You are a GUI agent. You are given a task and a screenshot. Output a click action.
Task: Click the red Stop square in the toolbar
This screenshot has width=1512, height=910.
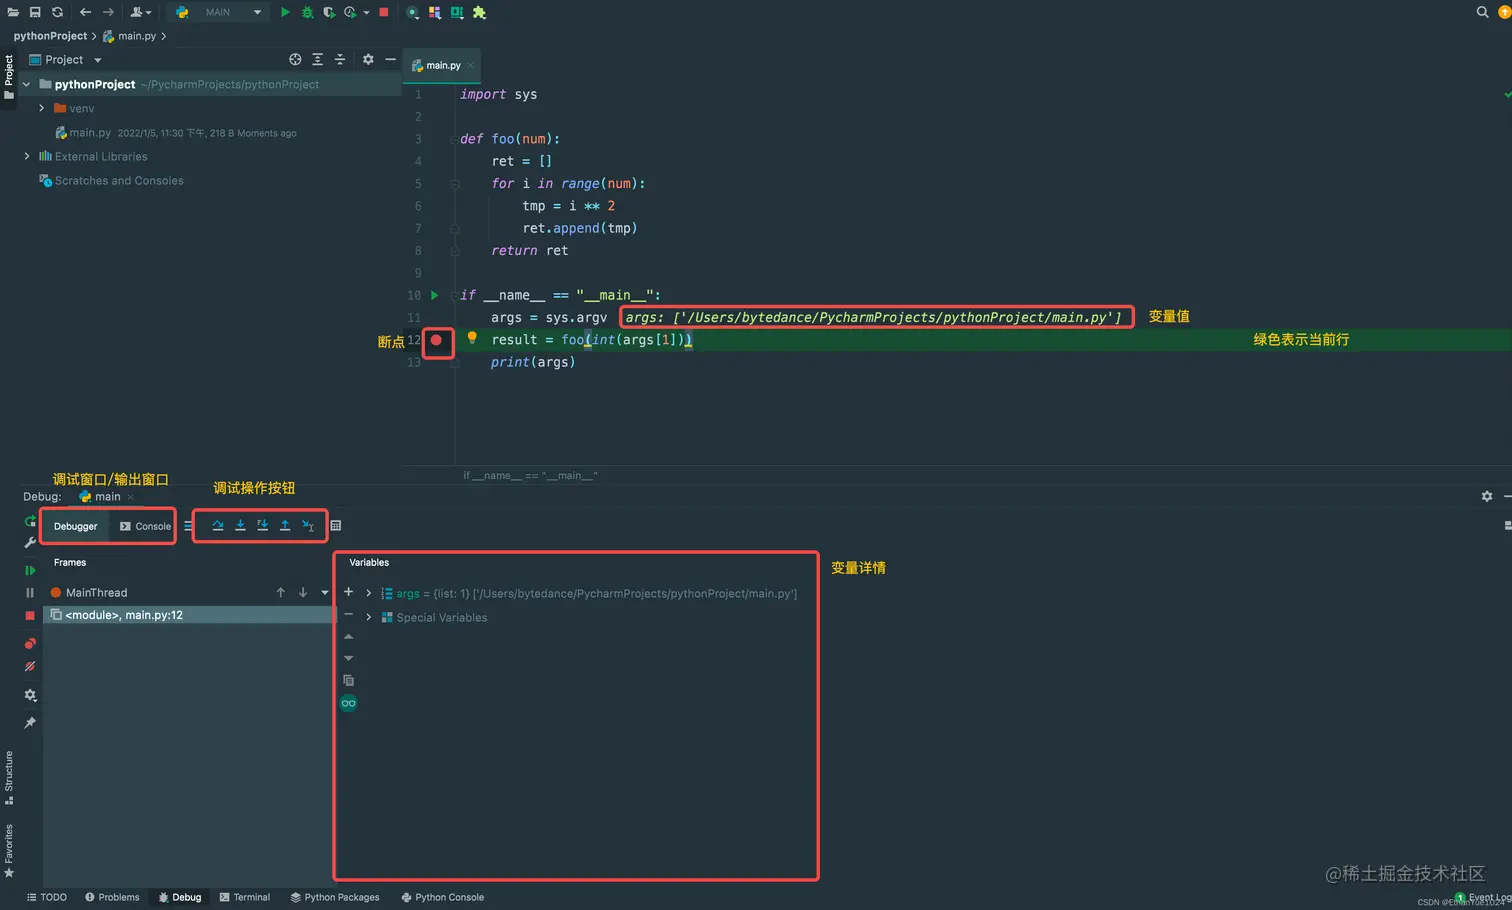[383, 12]
